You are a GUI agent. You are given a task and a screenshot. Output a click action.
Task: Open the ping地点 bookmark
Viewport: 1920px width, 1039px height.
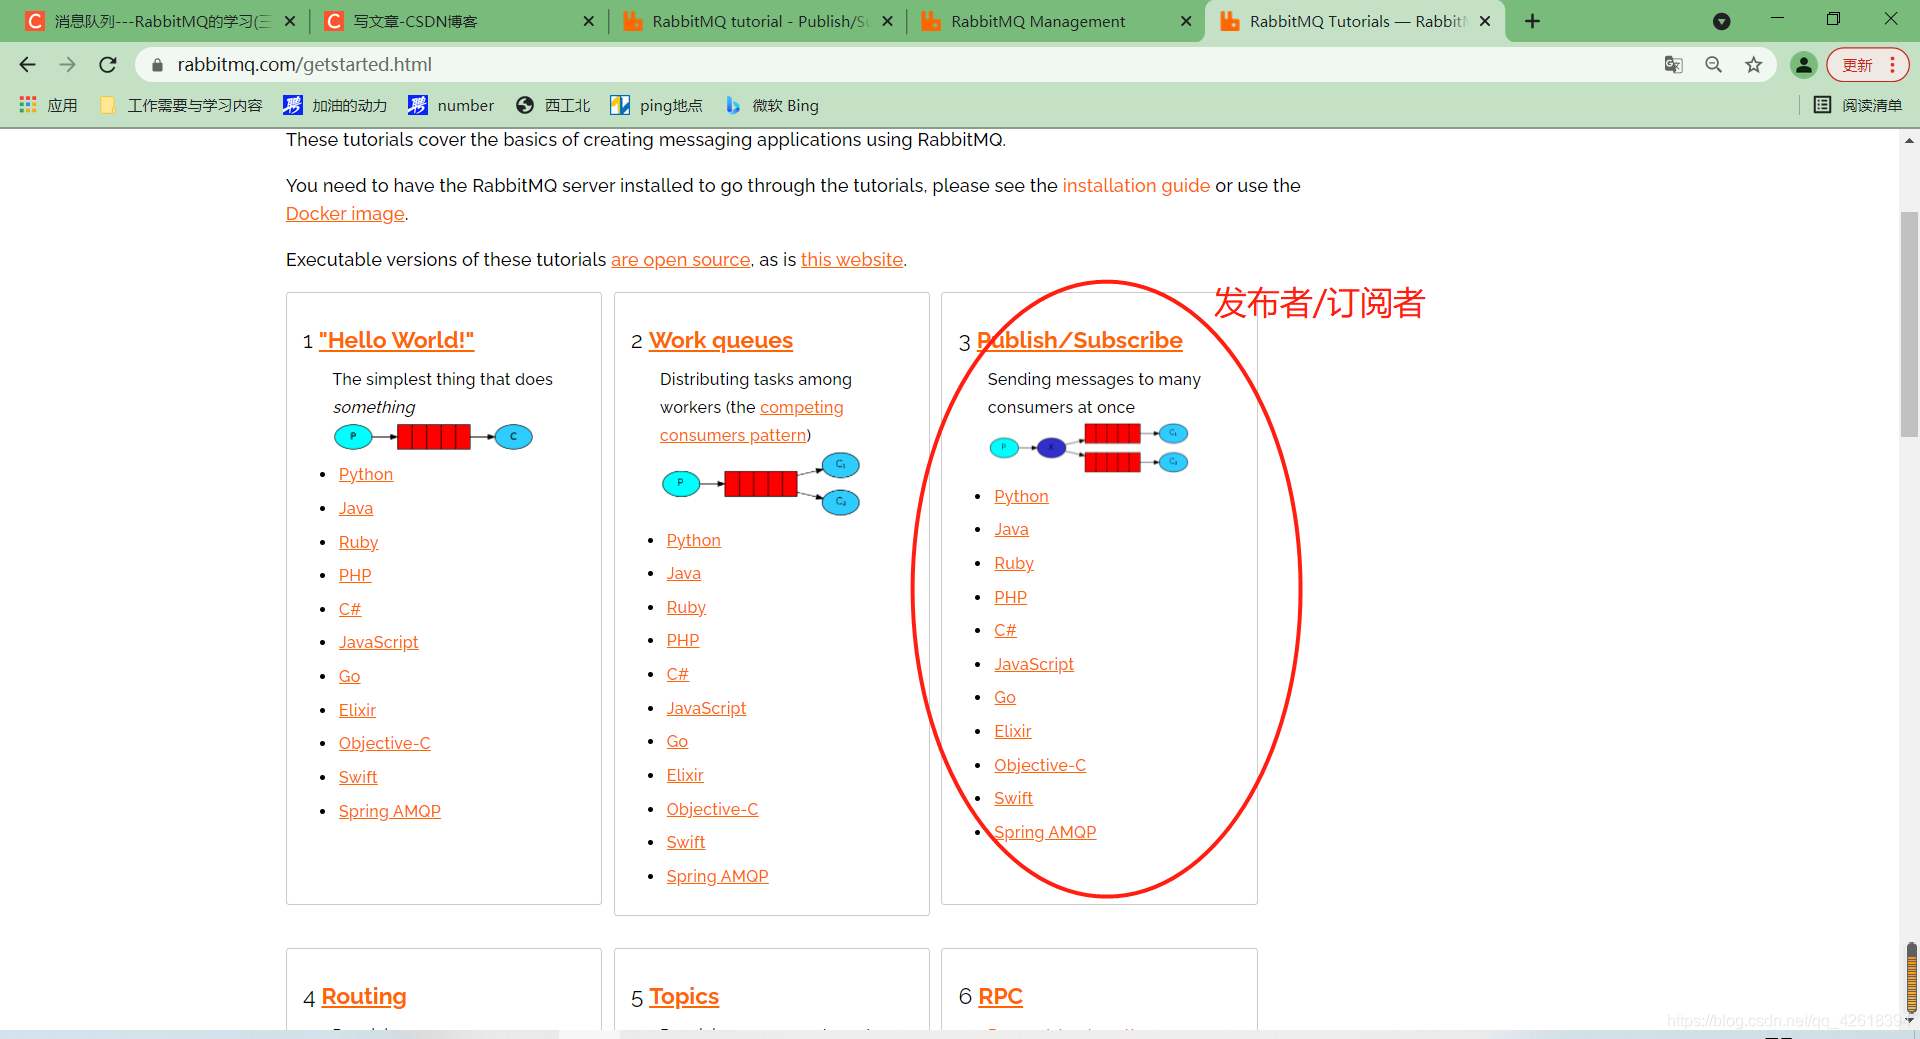[656, 105]
